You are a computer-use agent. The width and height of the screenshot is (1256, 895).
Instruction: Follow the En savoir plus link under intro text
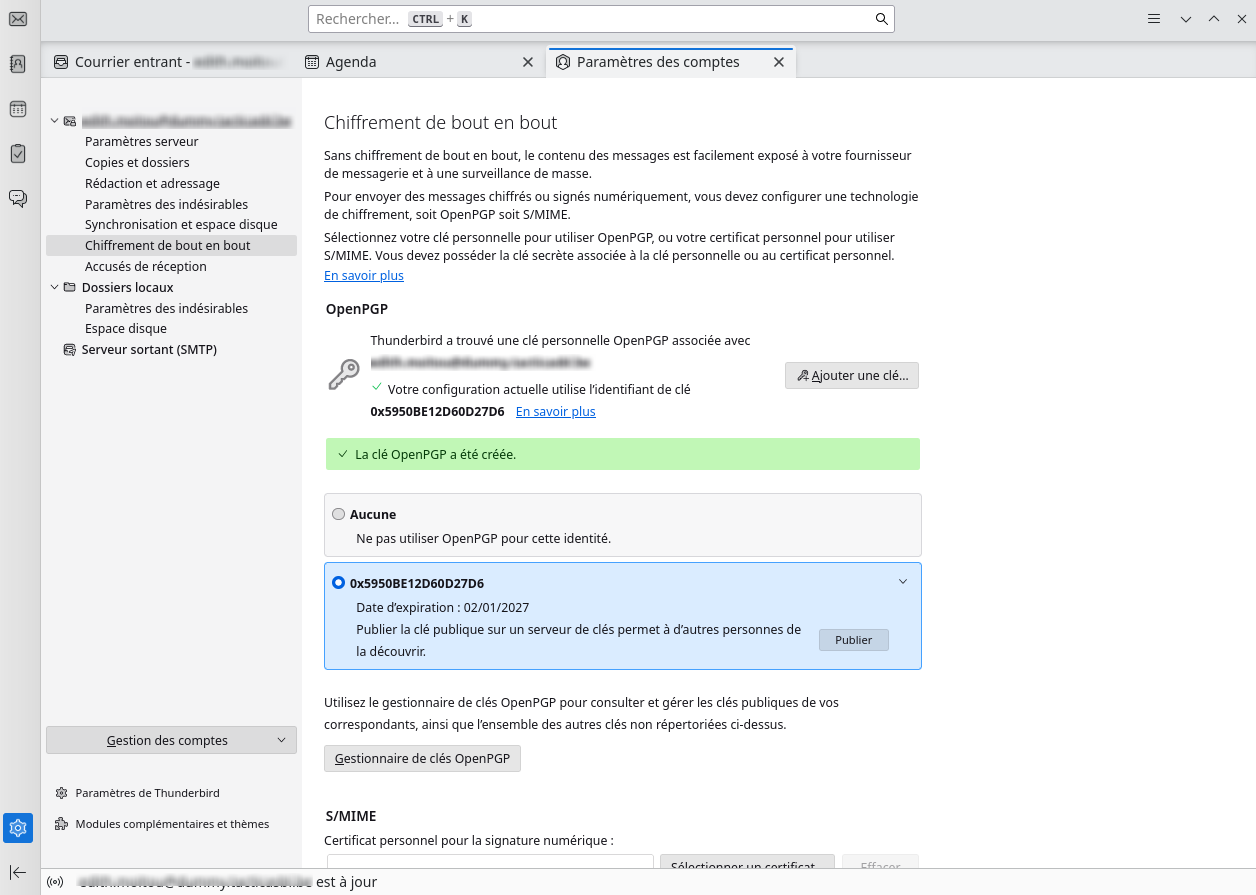pyautogui.click(x=364, y=275)
